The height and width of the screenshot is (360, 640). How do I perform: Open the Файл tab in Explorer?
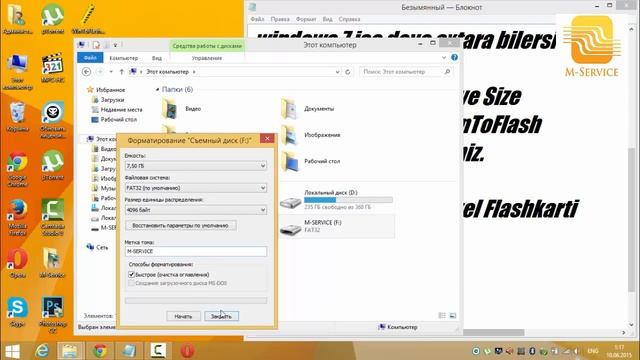point(90,58)
